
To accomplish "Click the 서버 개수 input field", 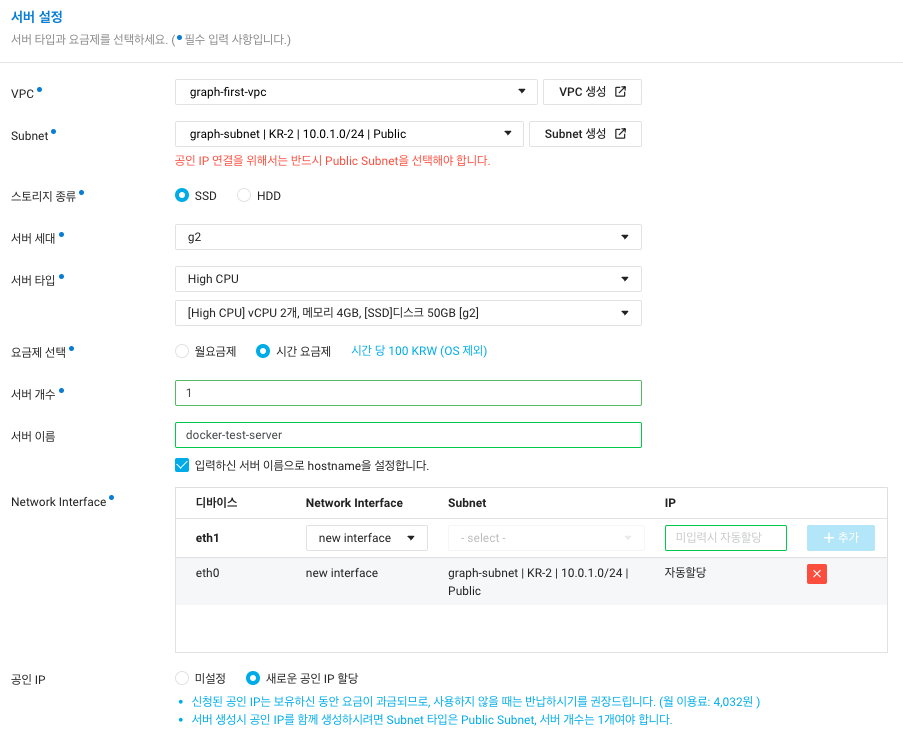I will [x=408, y=393].
